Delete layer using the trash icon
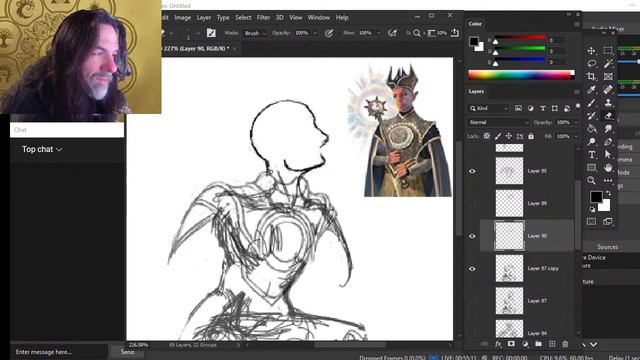Viewport: 640px width, 360px height. pos(565,344)
